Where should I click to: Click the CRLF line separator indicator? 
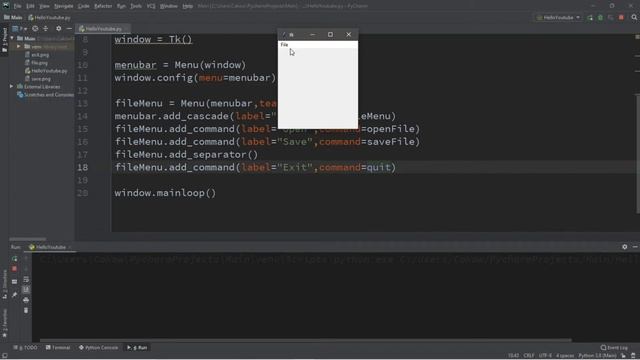(x=529, y=356)
